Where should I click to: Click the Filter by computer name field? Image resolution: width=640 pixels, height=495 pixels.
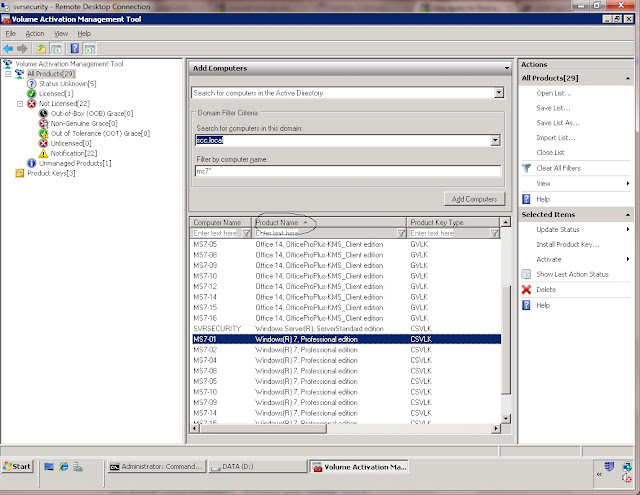pyautogui.click(x=348, y=171)
